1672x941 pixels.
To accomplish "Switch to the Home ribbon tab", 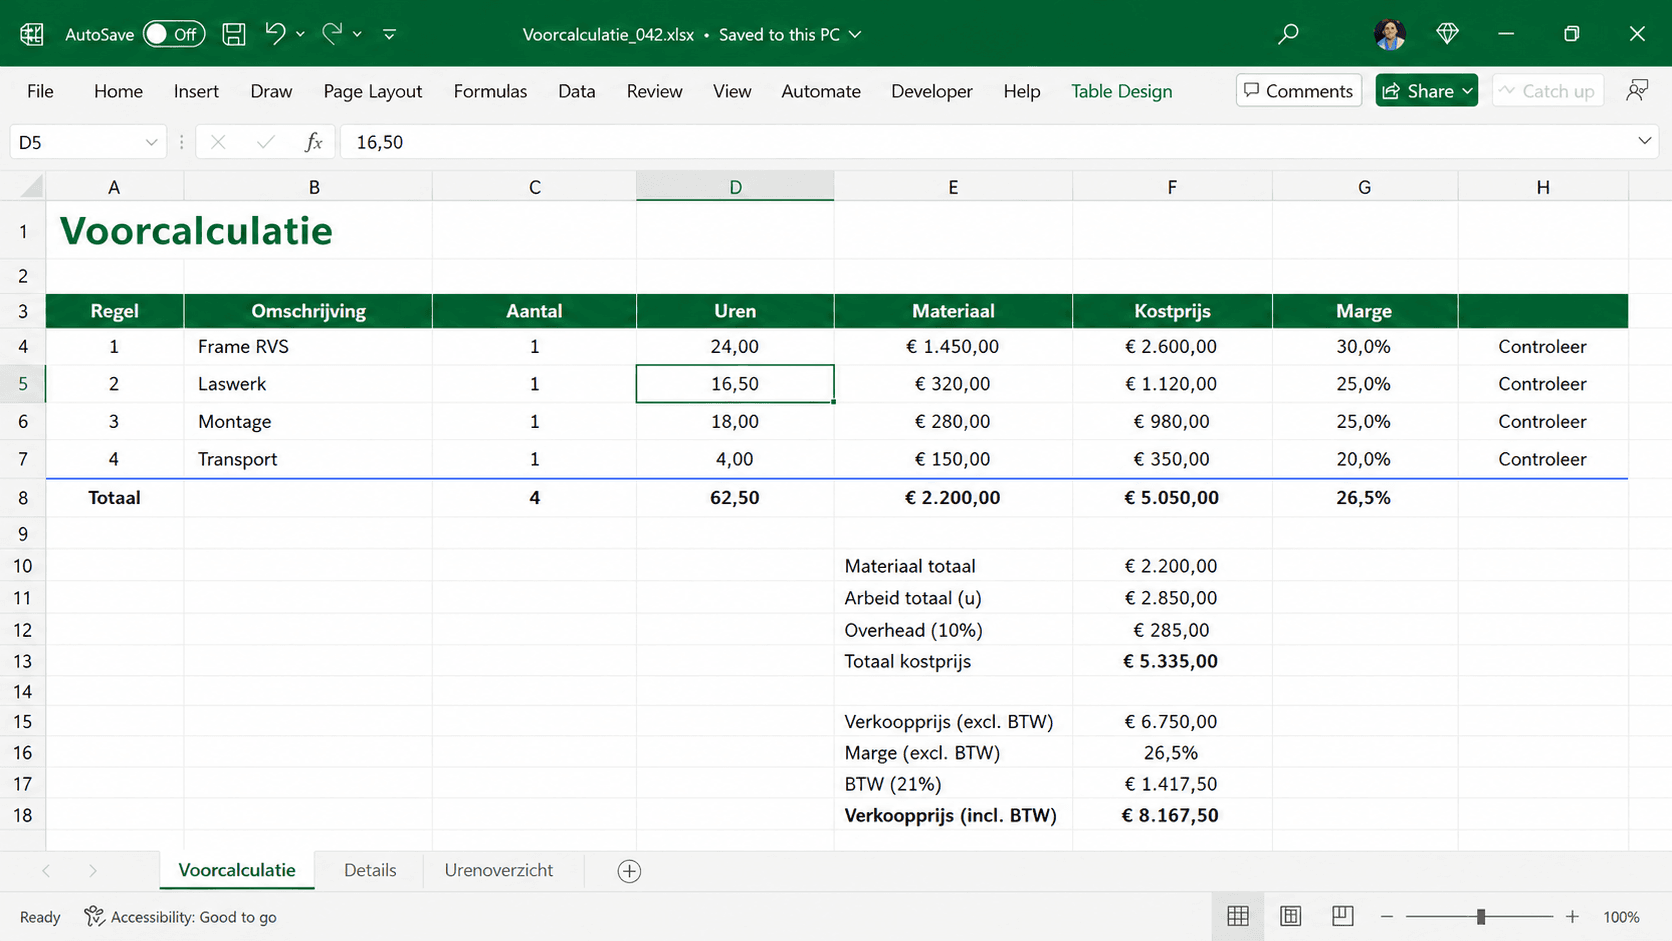I will click(x=118, y=91).
